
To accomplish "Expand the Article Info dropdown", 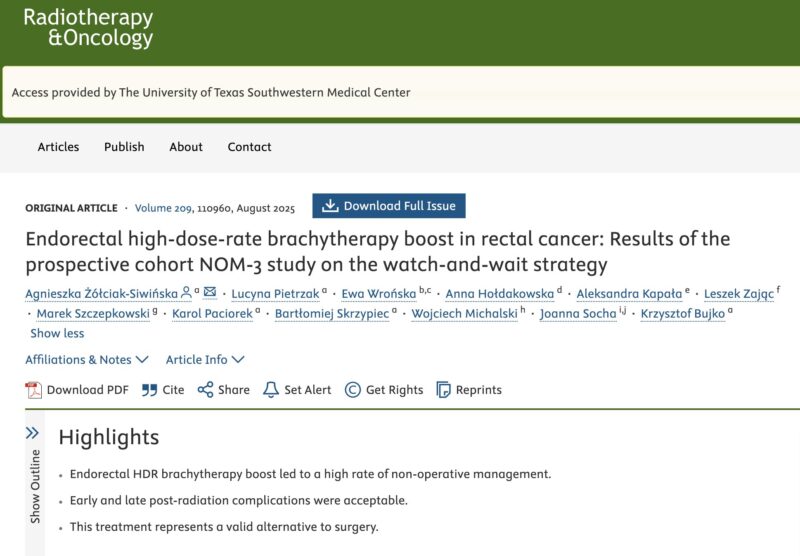I will click(205, 360).
